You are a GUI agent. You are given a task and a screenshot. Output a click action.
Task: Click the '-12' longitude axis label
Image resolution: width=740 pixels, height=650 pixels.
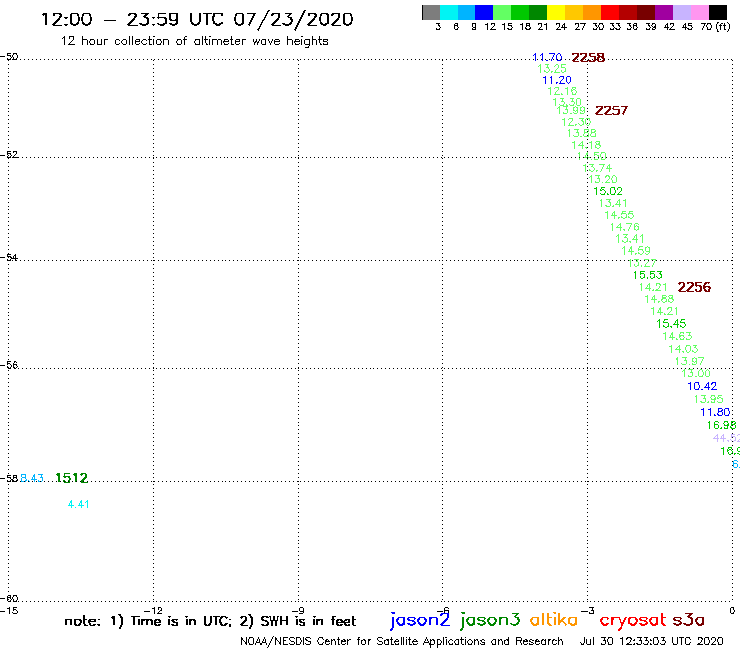(153, 610)
